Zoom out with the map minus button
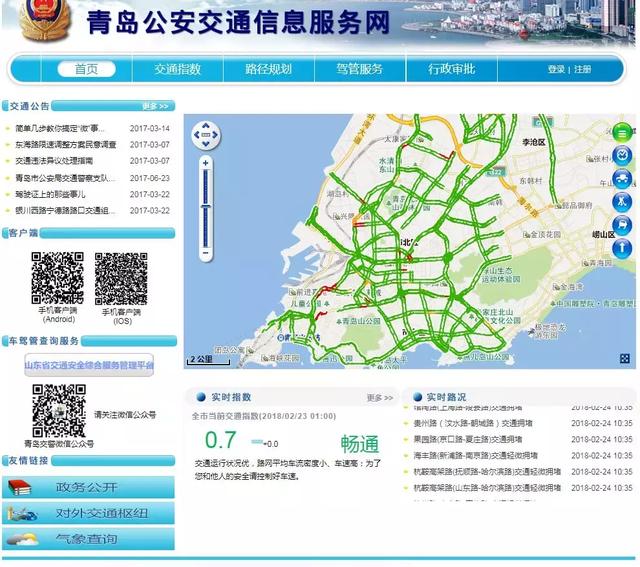 tap(206, 252)
